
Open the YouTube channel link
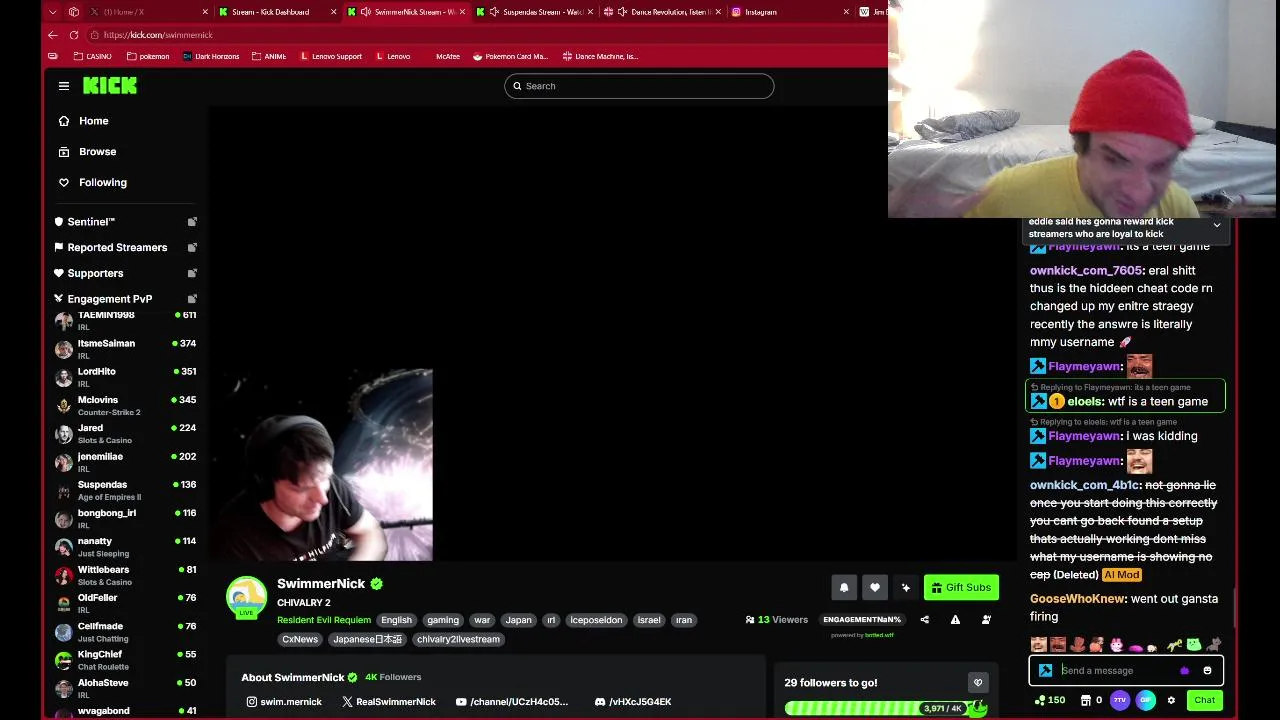[512, 702]
